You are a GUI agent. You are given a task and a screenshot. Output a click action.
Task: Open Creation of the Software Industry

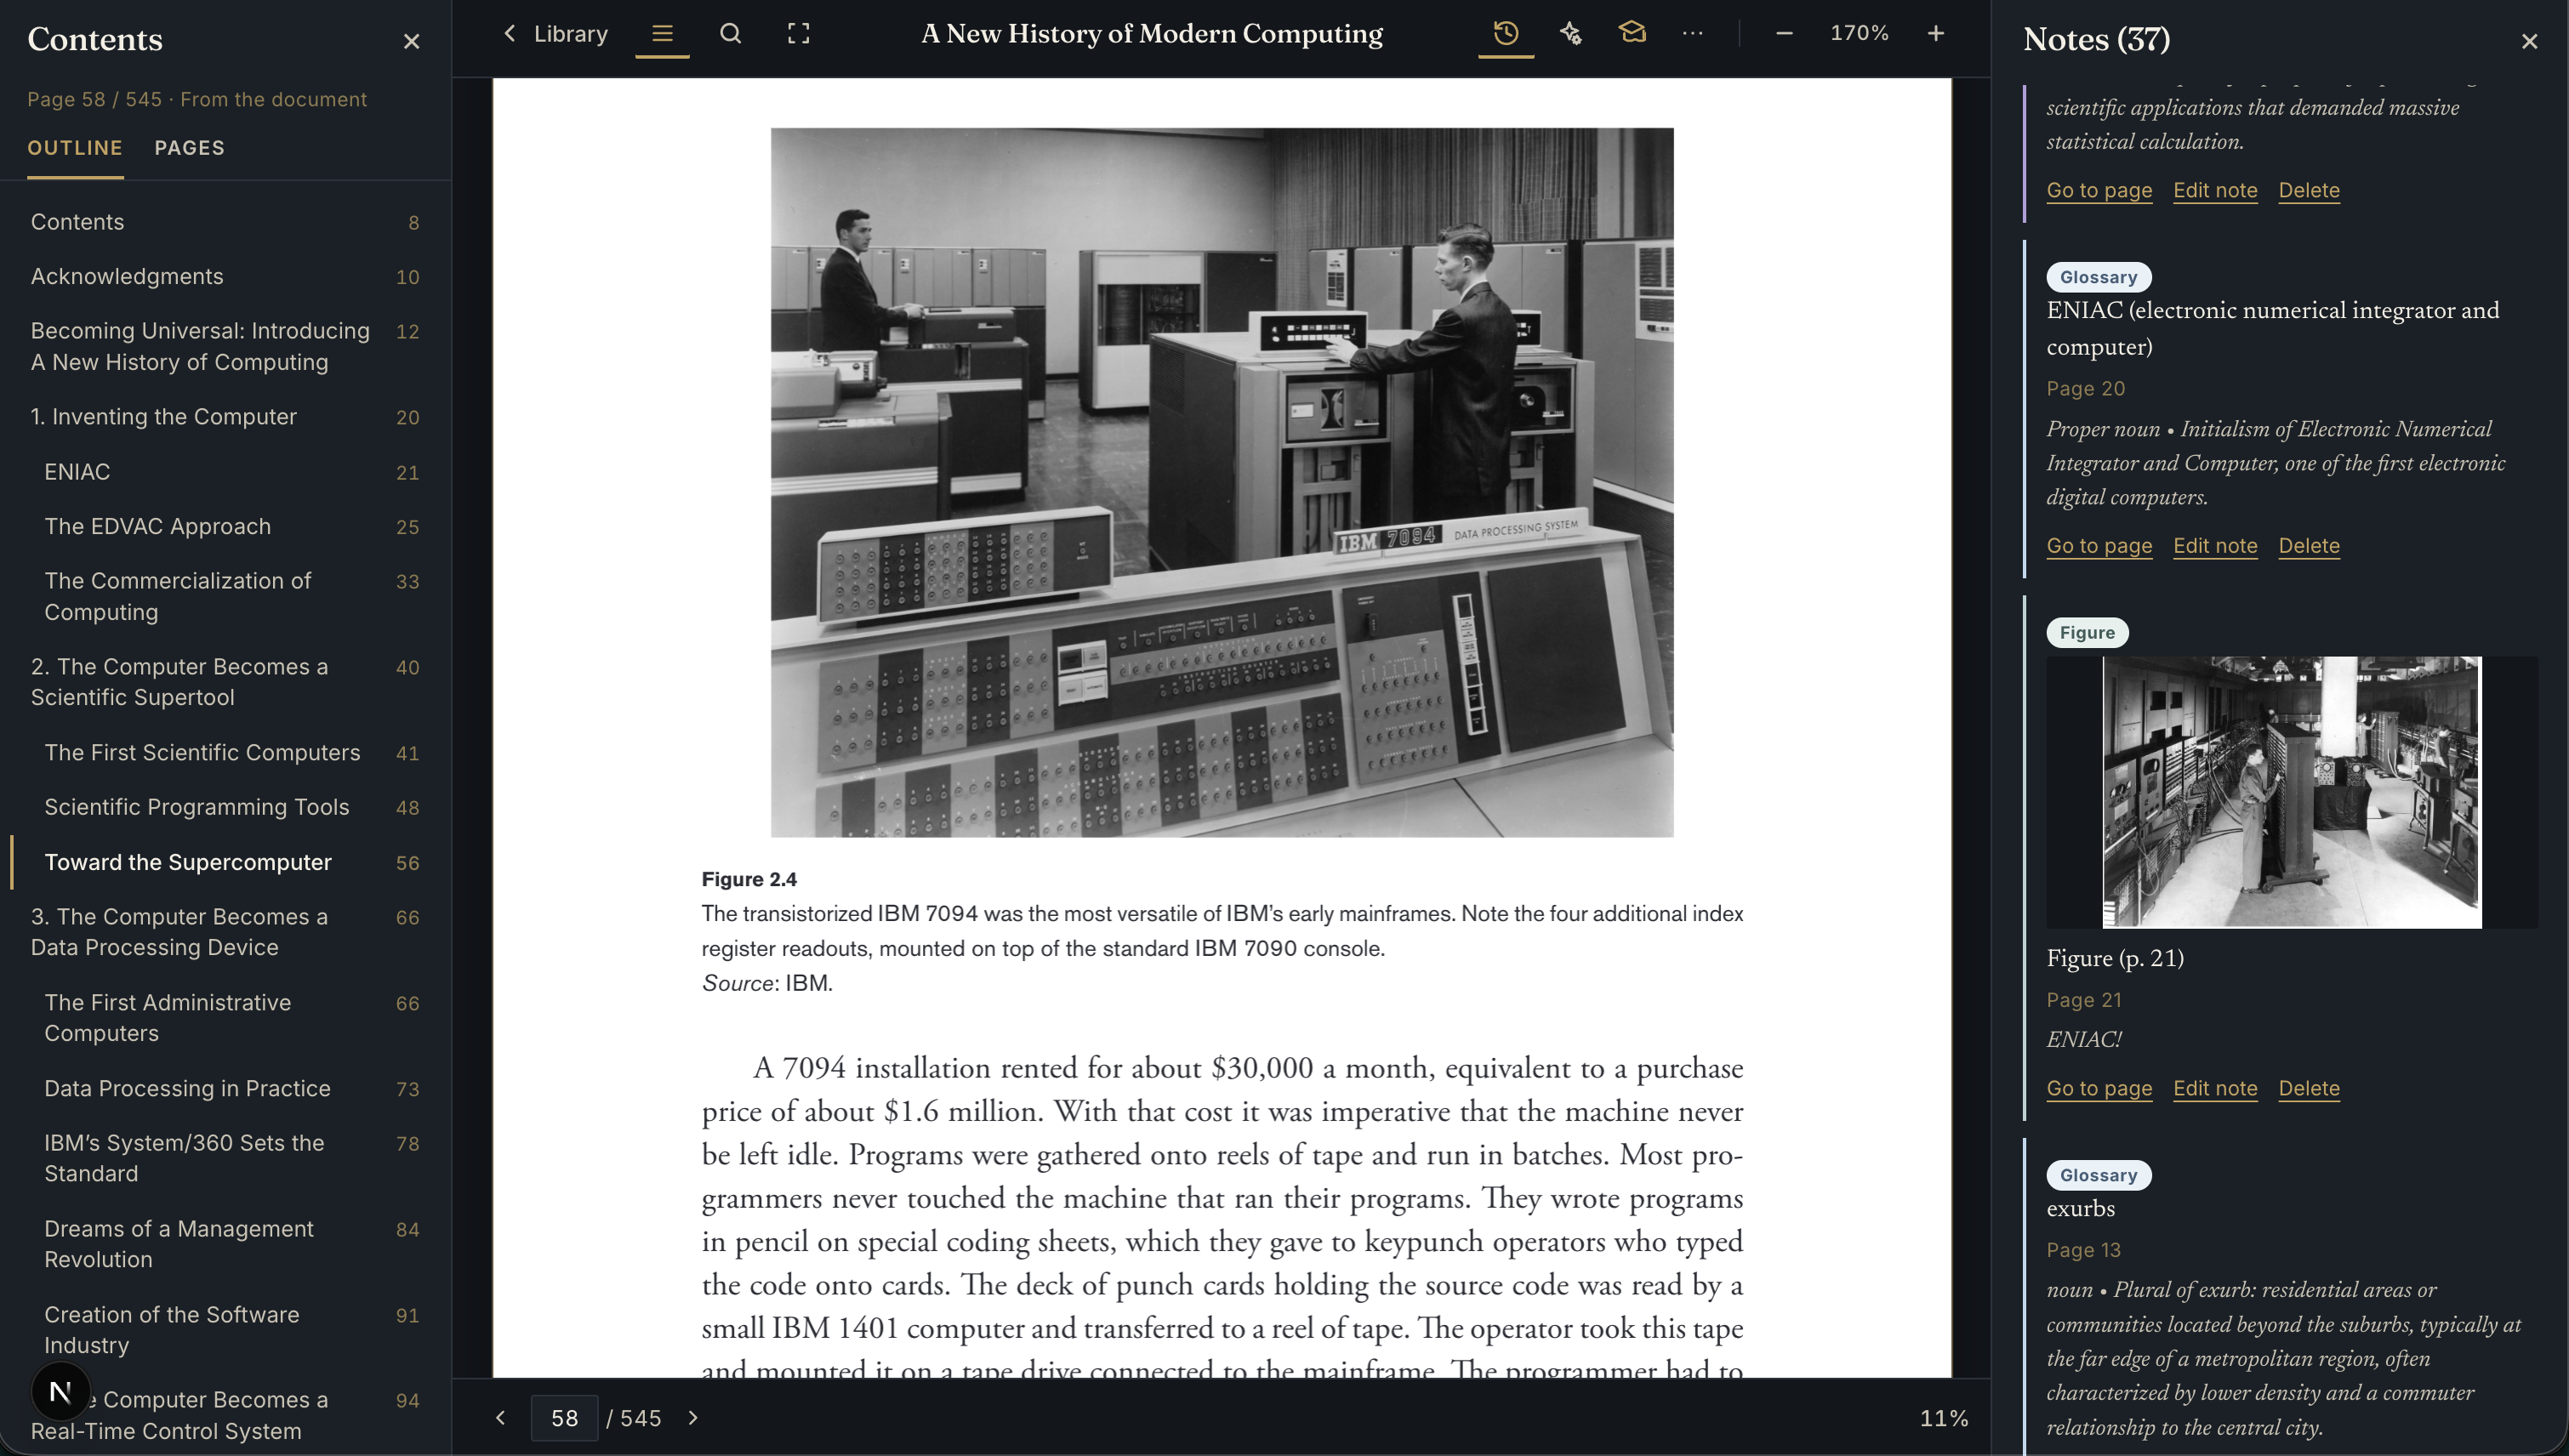click(x=225, y=1330)
